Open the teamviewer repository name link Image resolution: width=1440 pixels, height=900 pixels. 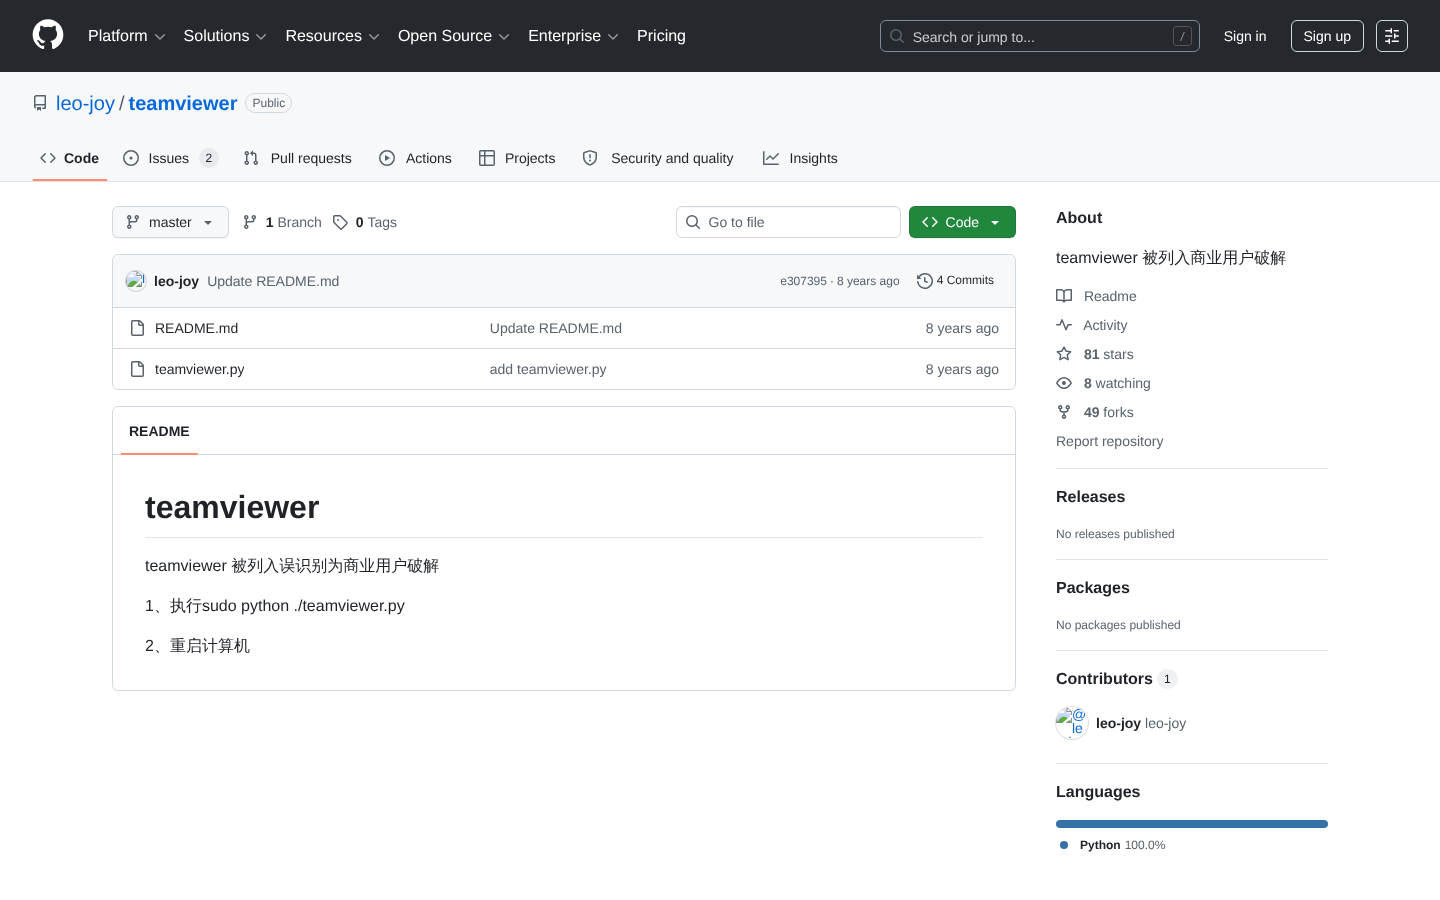click(183, 103)
